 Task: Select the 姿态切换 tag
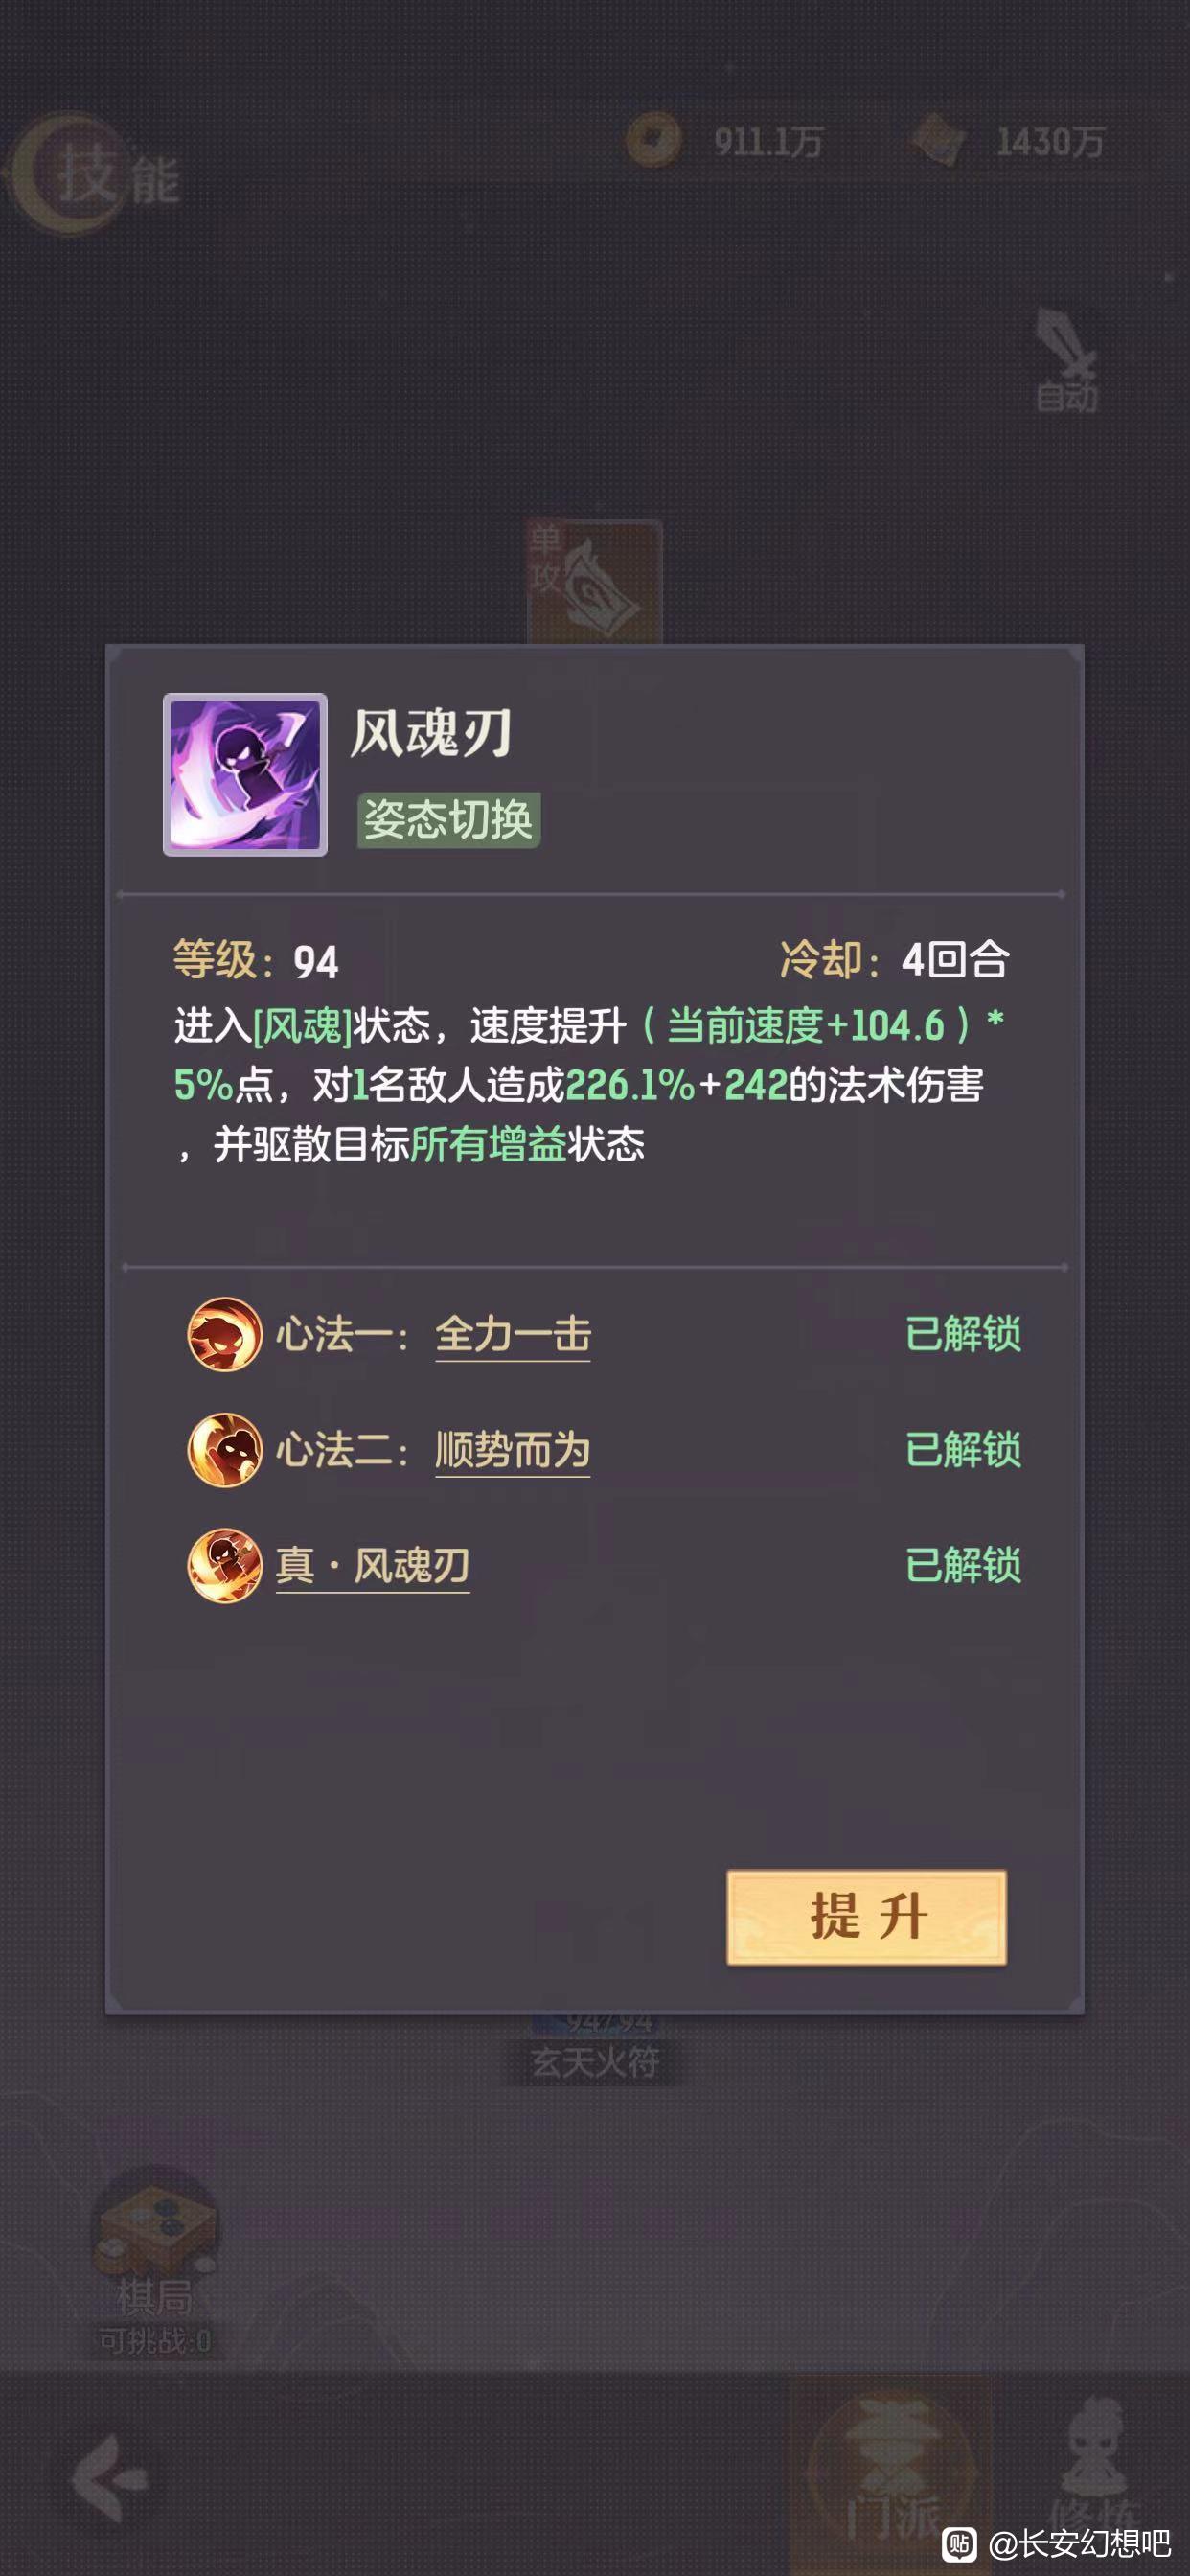[x=449, y=820]
